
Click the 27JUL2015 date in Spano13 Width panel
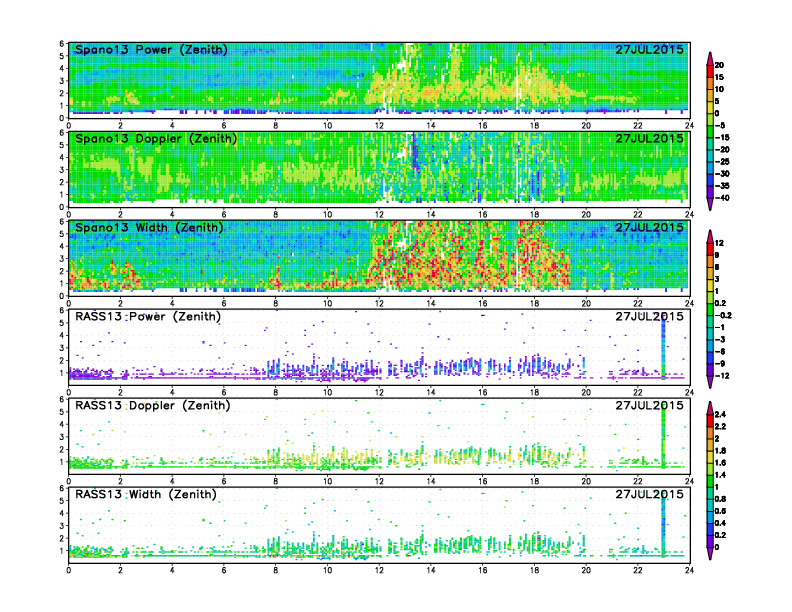click(x=649, y=227)
